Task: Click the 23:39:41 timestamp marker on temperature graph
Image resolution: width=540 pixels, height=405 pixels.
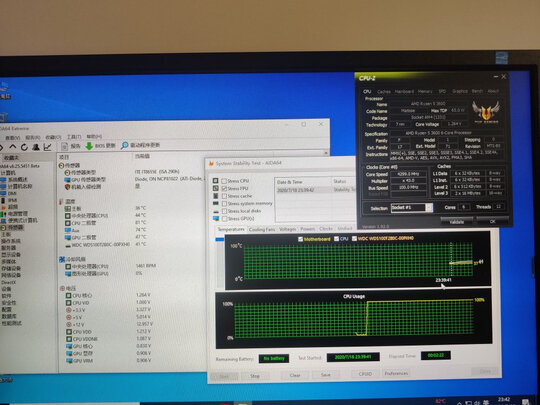Action: pos(443,280)
